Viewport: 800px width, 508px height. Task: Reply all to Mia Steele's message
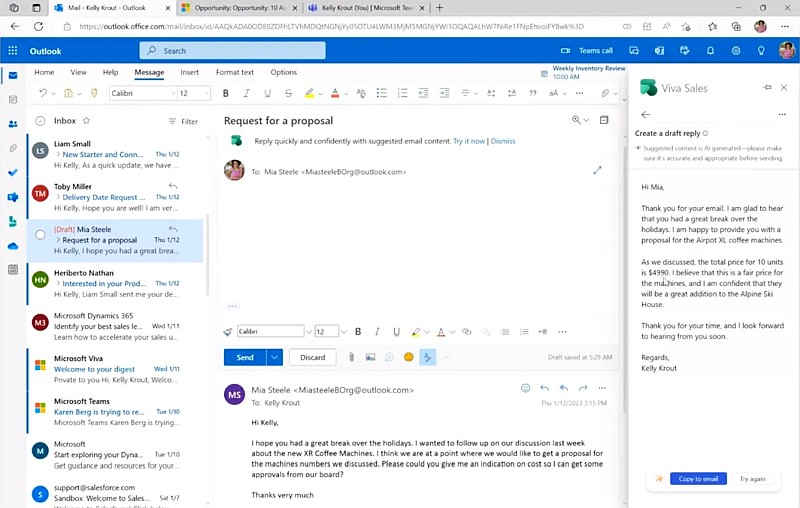pos(564,388)
